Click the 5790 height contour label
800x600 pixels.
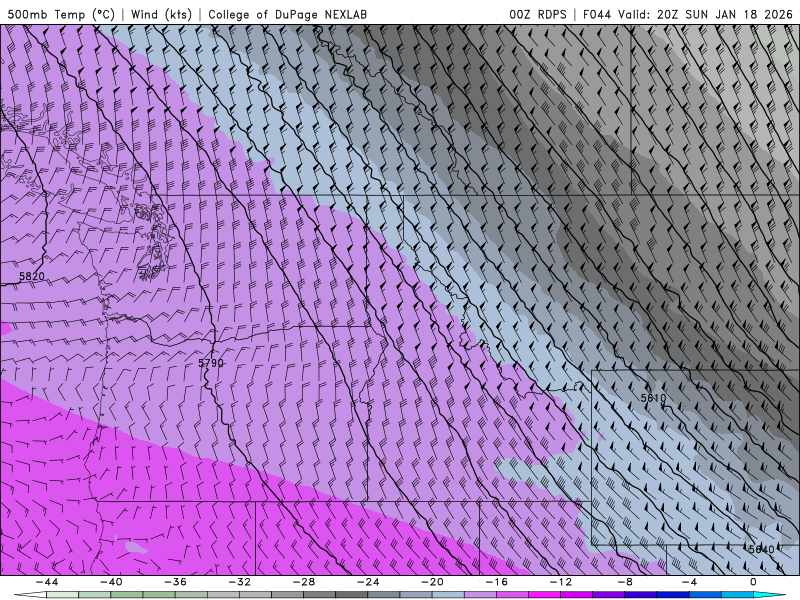(x=211, y=363)
